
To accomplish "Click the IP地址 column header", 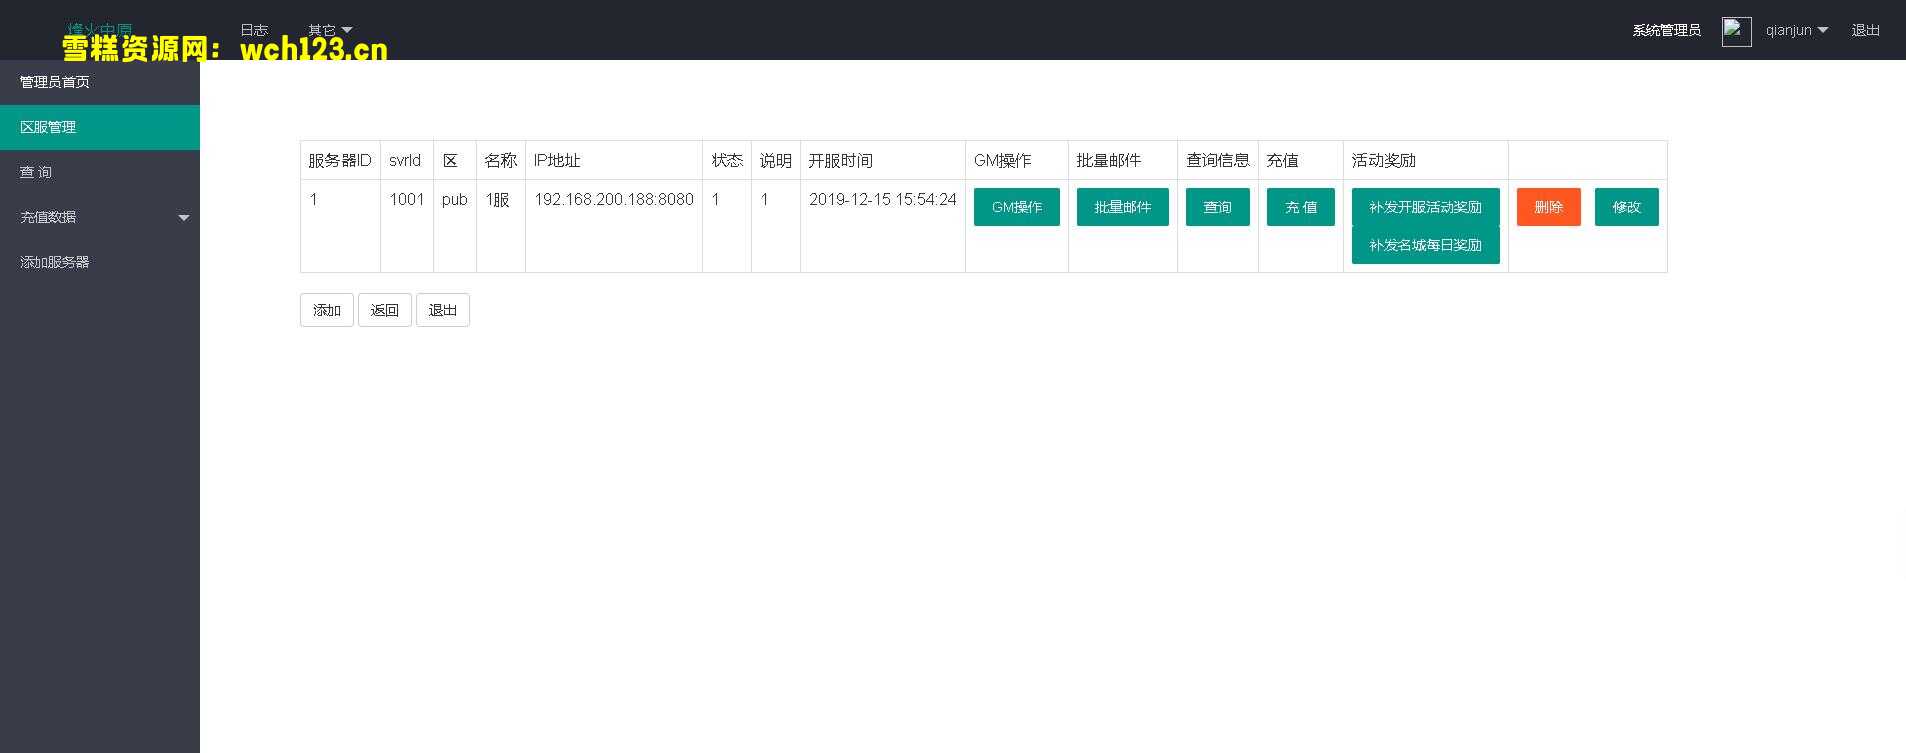I will click(x=613, y=160).
